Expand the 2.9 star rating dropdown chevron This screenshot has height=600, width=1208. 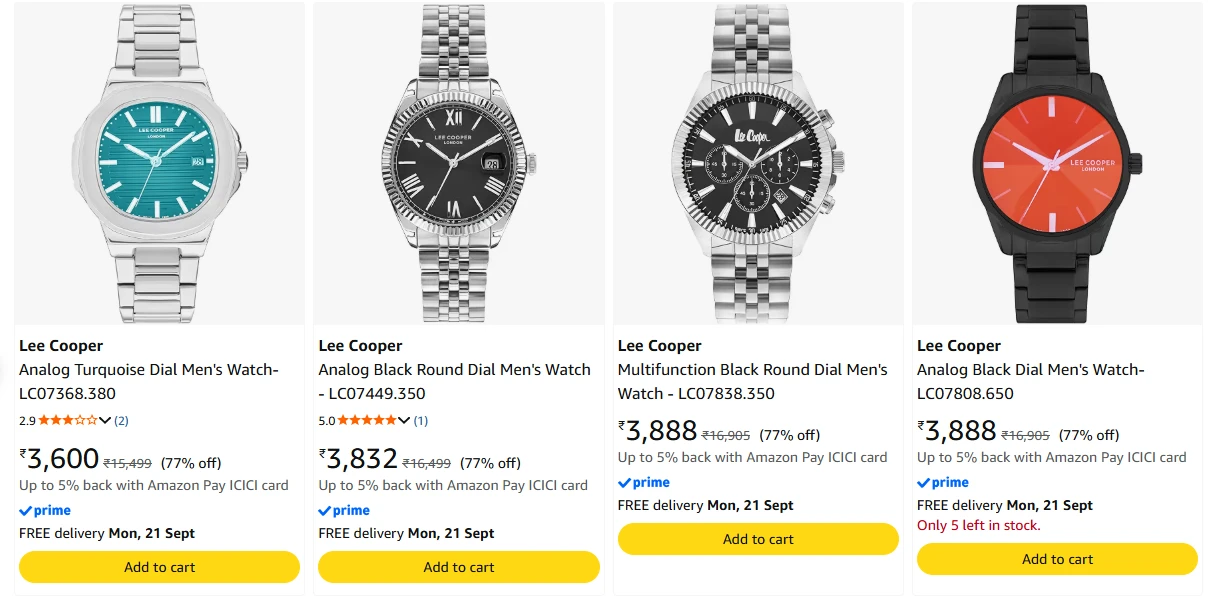[x=105, y=420]
